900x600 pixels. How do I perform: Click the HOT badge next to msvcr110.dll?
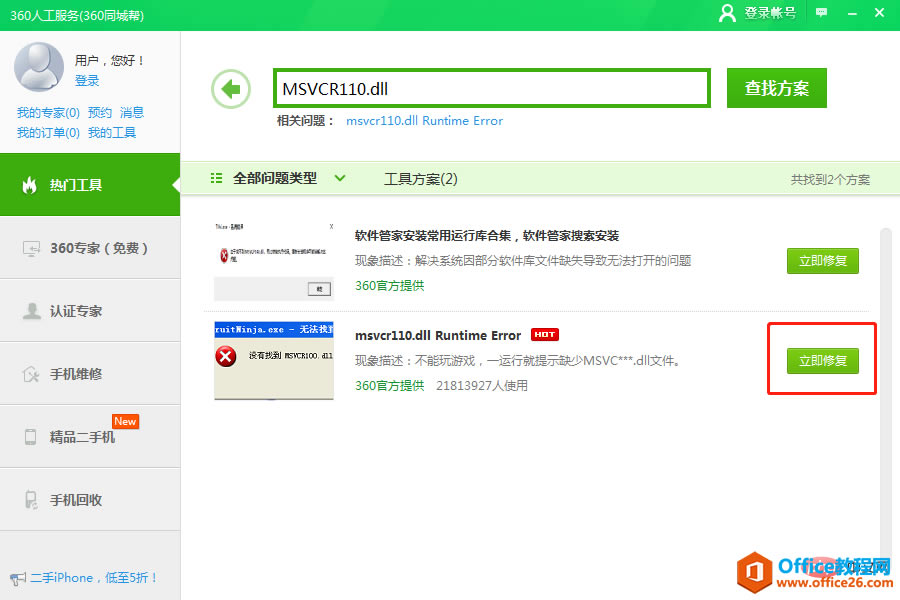[545, 335]
